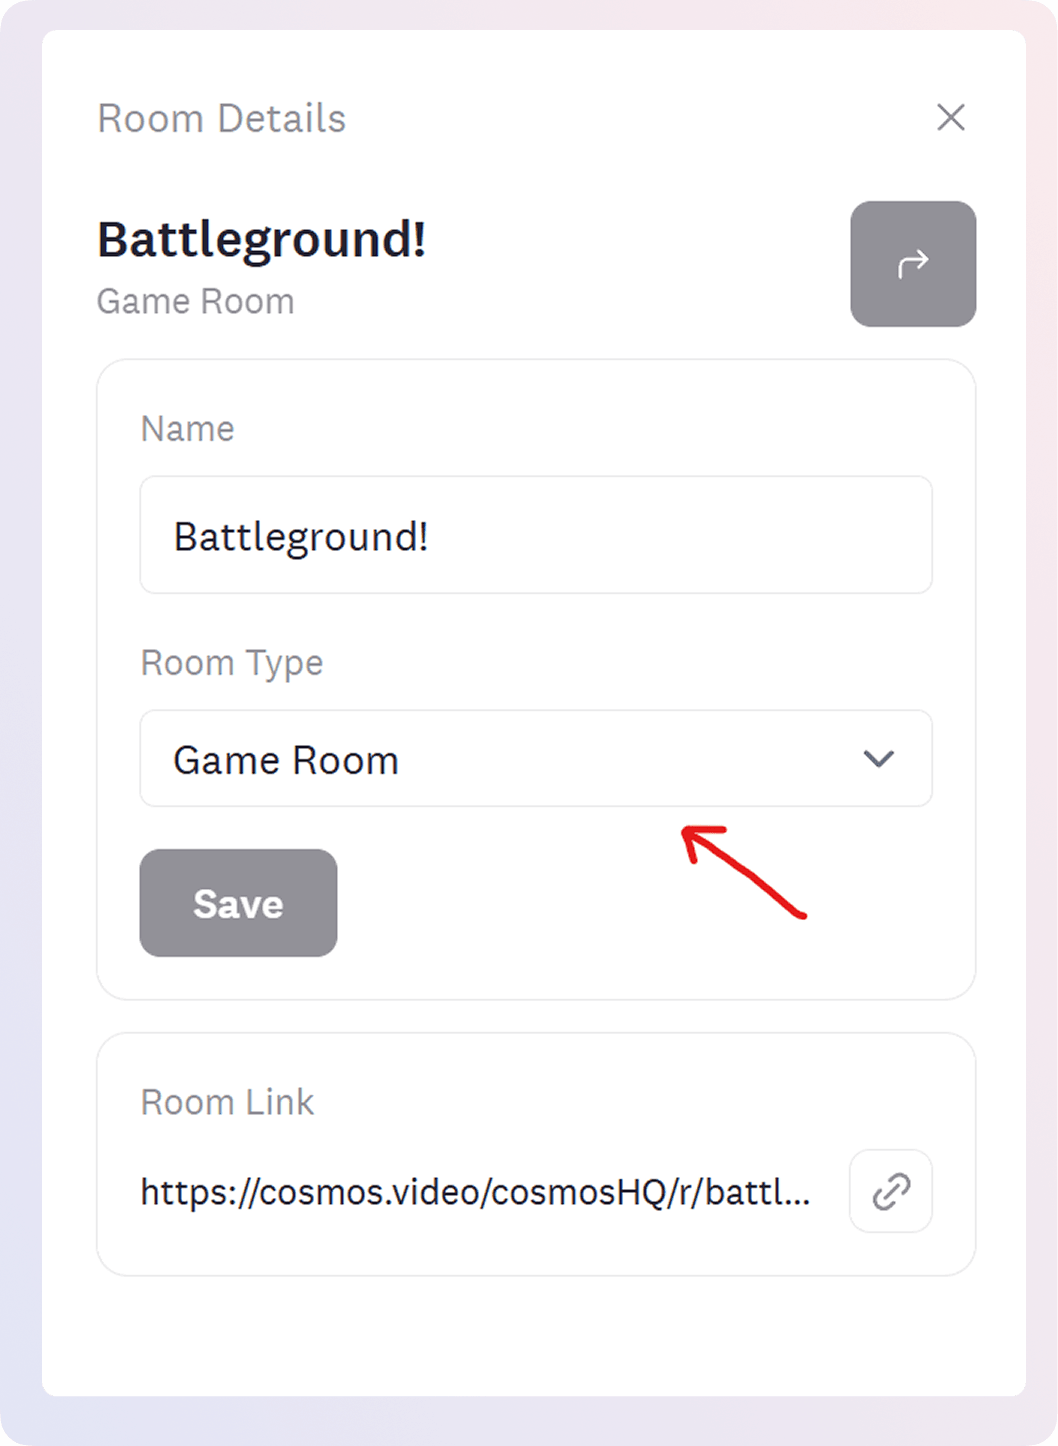Click the chevron arrow in Room Type

tap(879, 759)
